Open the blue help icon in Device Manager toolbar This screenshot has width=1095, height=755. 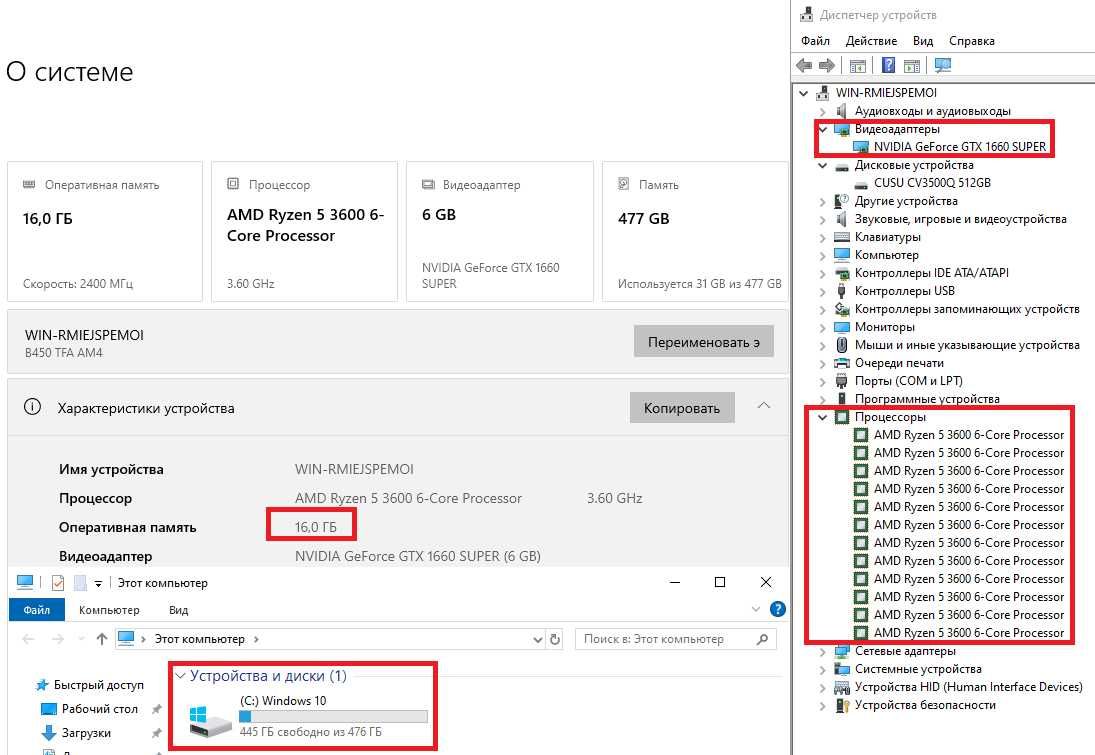(x=888, y=66)
